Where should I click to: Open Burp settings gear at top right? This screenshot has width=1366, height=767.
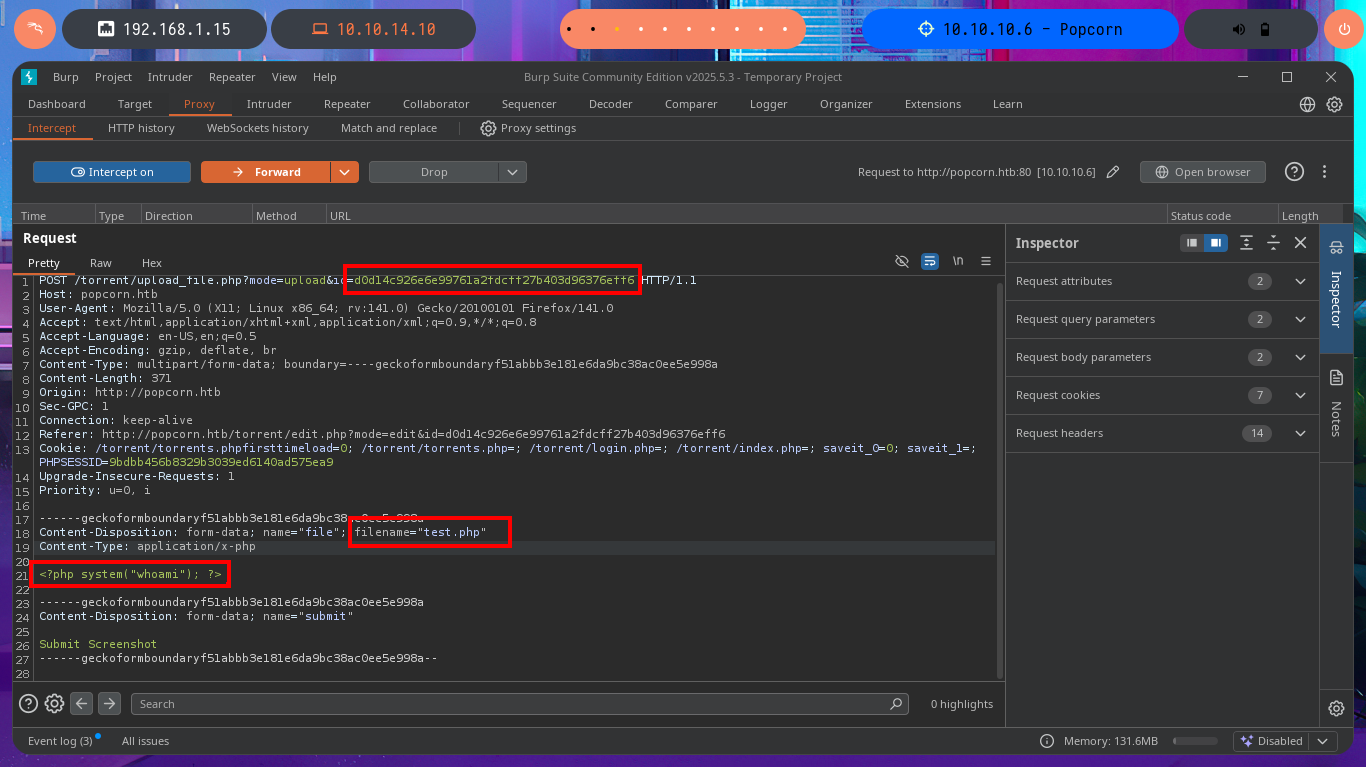point(1334,104)
